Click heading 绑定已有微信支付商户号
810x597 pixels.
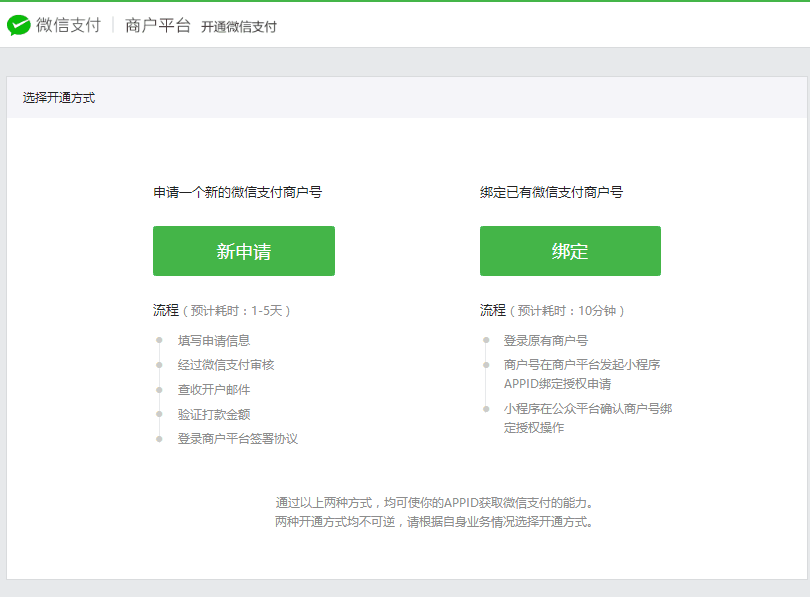[551, 192]
